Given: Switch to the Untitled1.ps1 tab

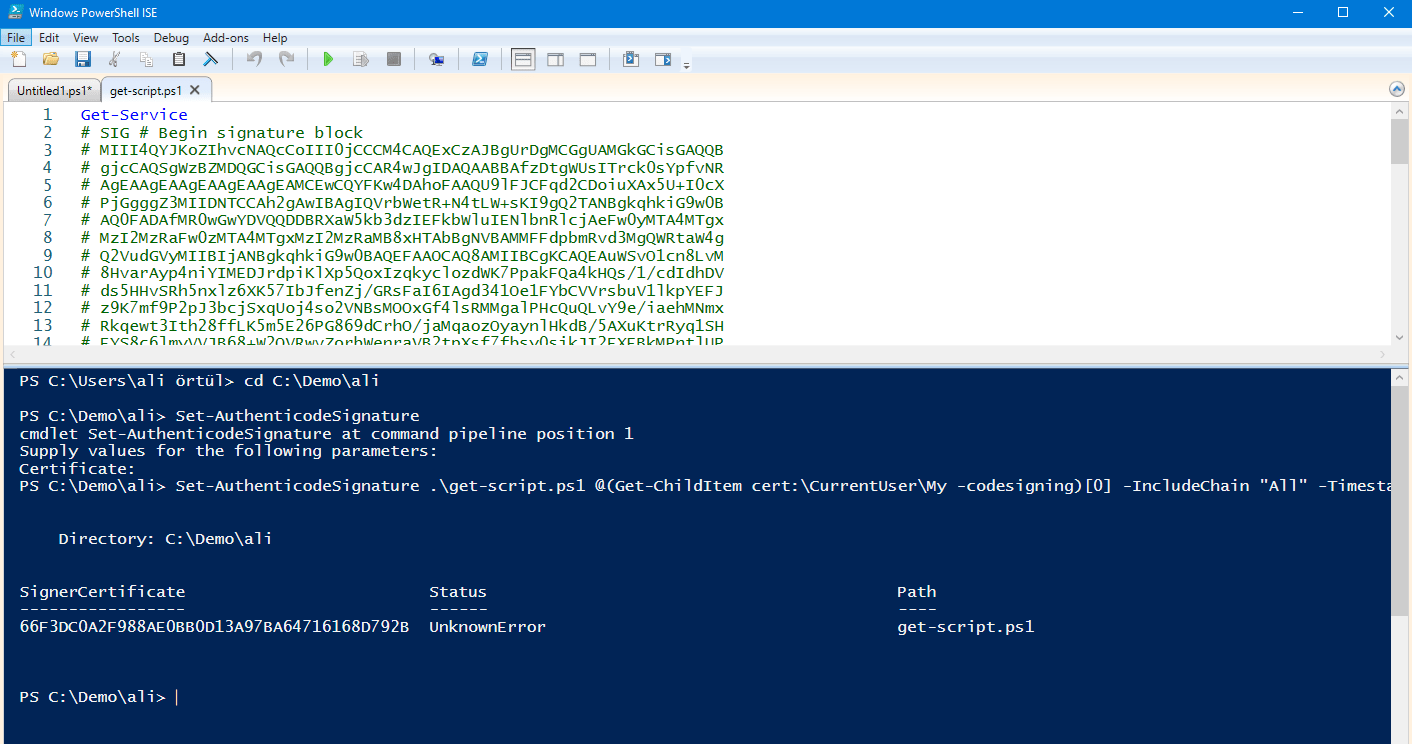Looking at the screenshot, I should tap(54, 90).
